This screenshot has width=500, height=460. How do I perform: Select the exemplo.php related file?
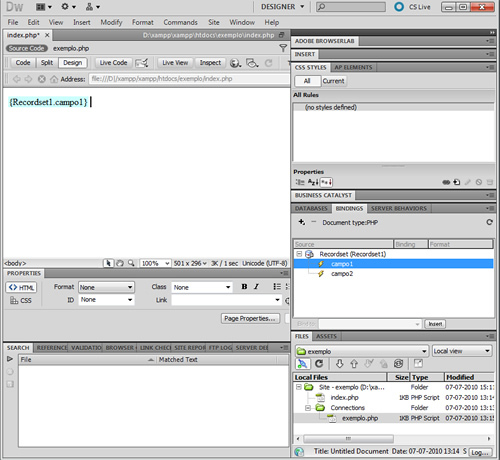click(x=71, y=48)
